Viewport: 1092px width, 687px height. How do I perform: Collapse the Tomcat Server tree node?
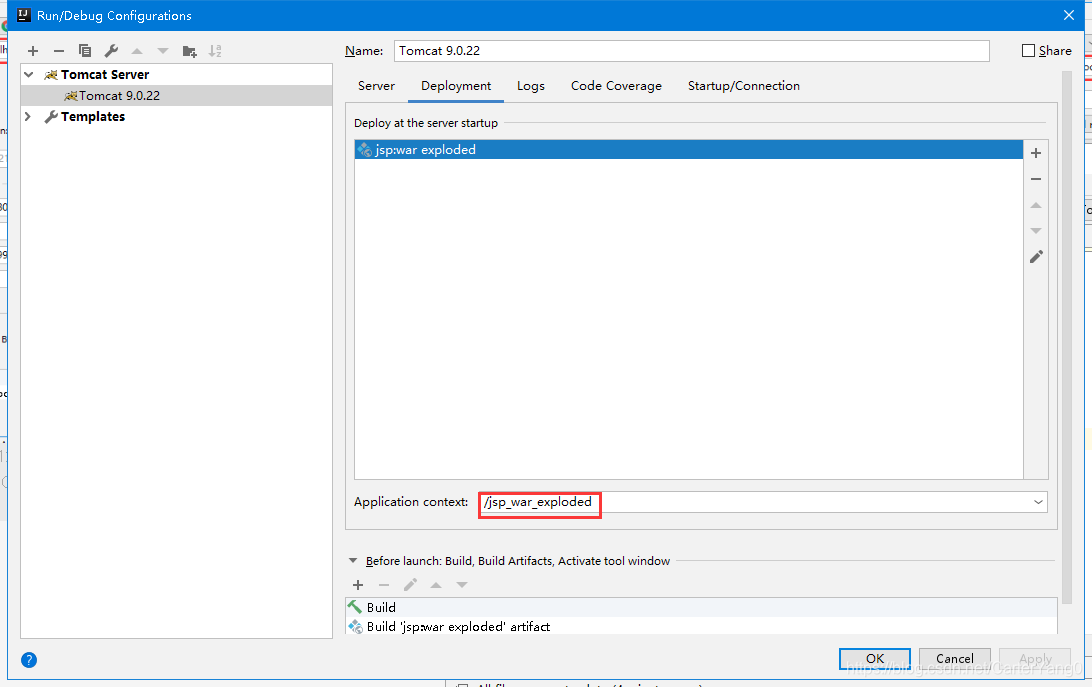29,75
